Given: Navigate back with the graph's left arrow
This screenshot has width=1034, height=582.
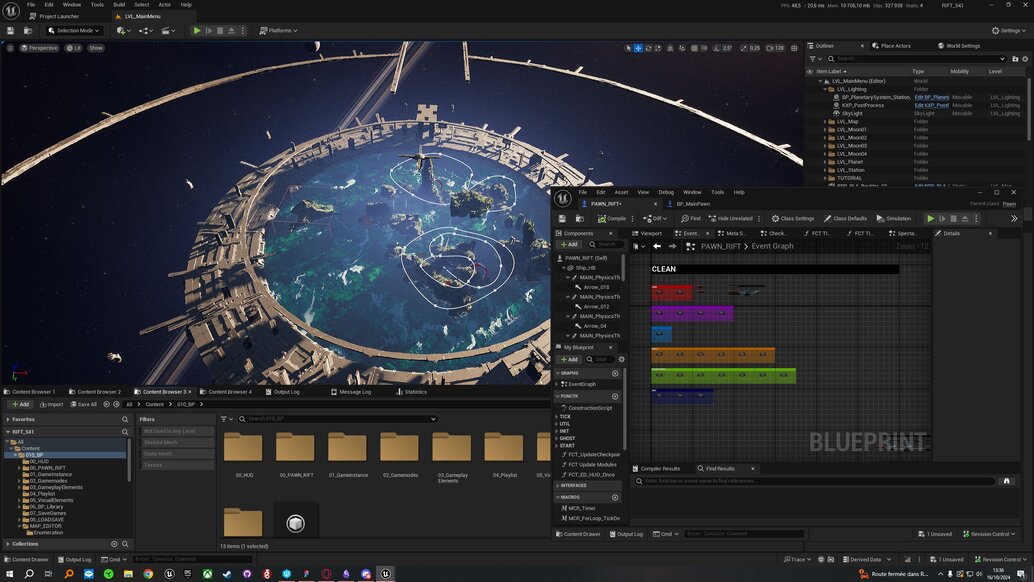Looking at the screenshot, I should [x=657, y=246].
